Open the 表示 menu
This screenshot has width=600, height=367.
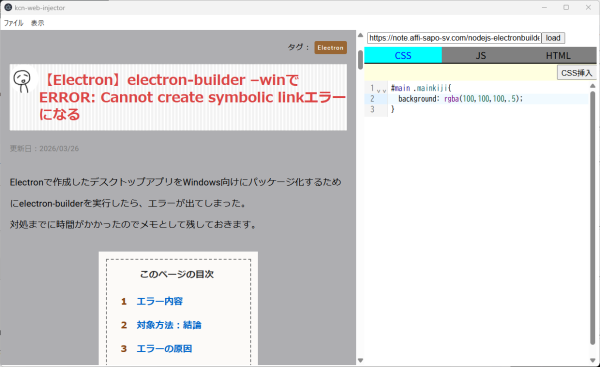(38, 23)
